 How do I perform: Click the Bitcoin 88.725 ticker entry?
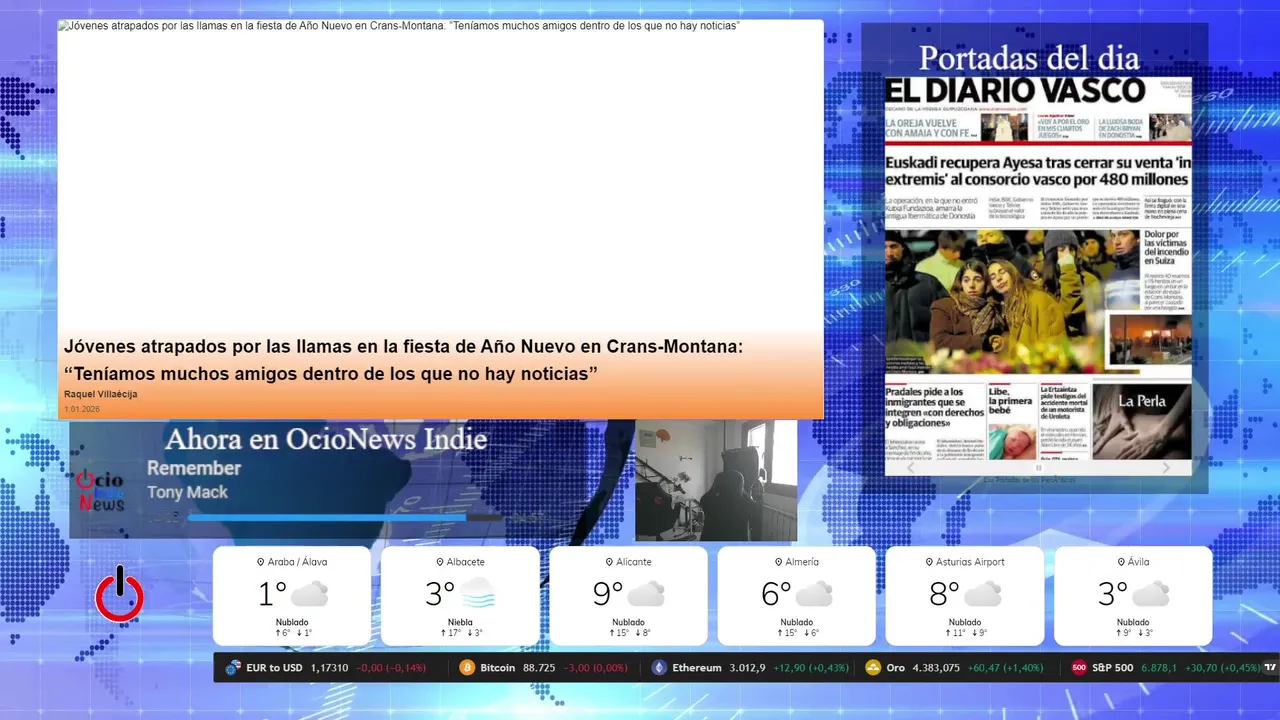pos(543,667)
